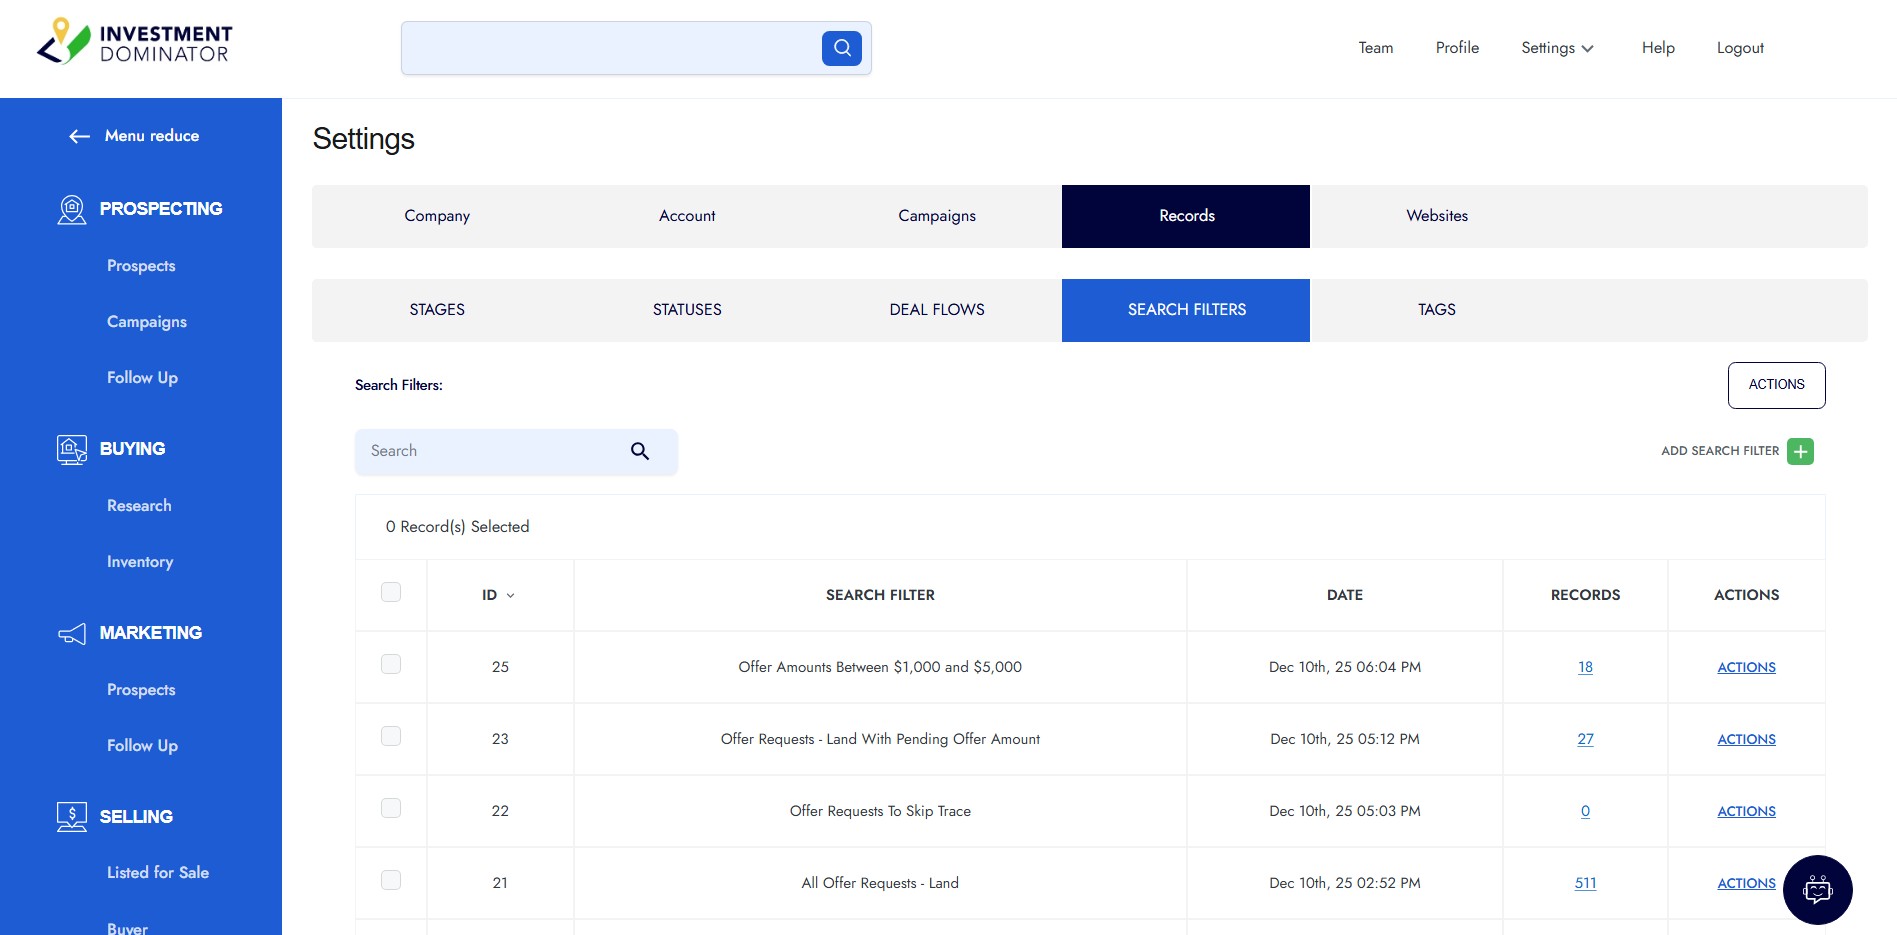Click the magnifier in Search Filters box
The width and height of the screenshot is (1897, 935).
click(640, 451)
